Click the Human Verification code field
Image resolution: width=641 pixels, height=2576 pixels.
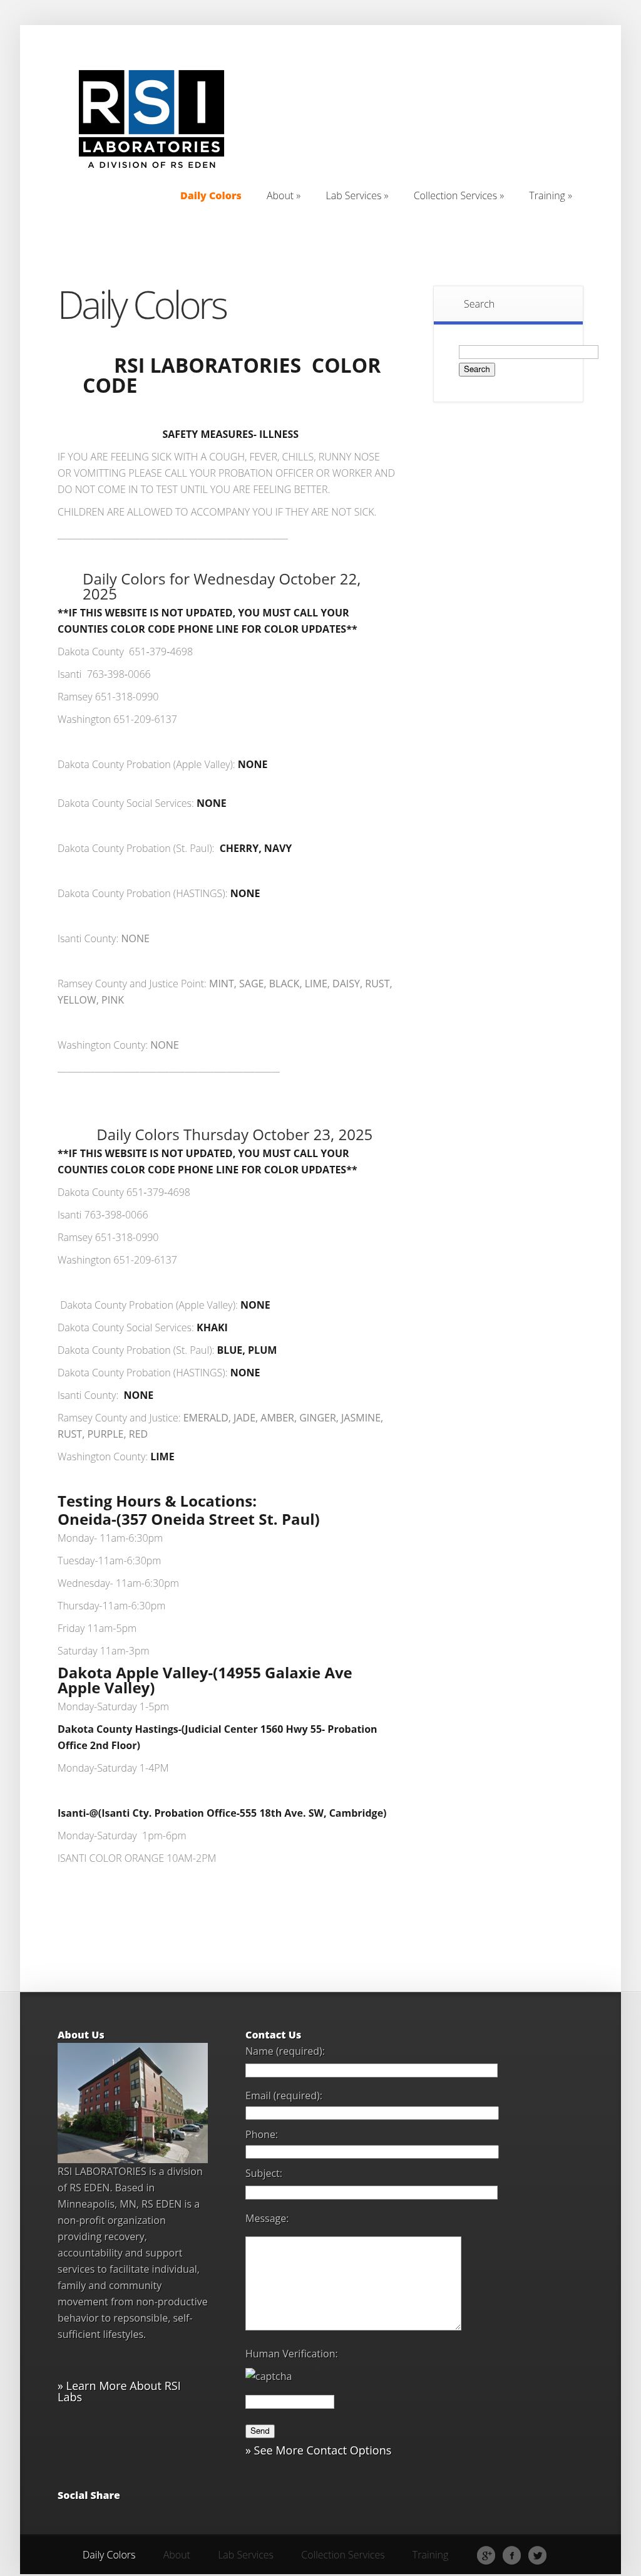[289, 2402]
